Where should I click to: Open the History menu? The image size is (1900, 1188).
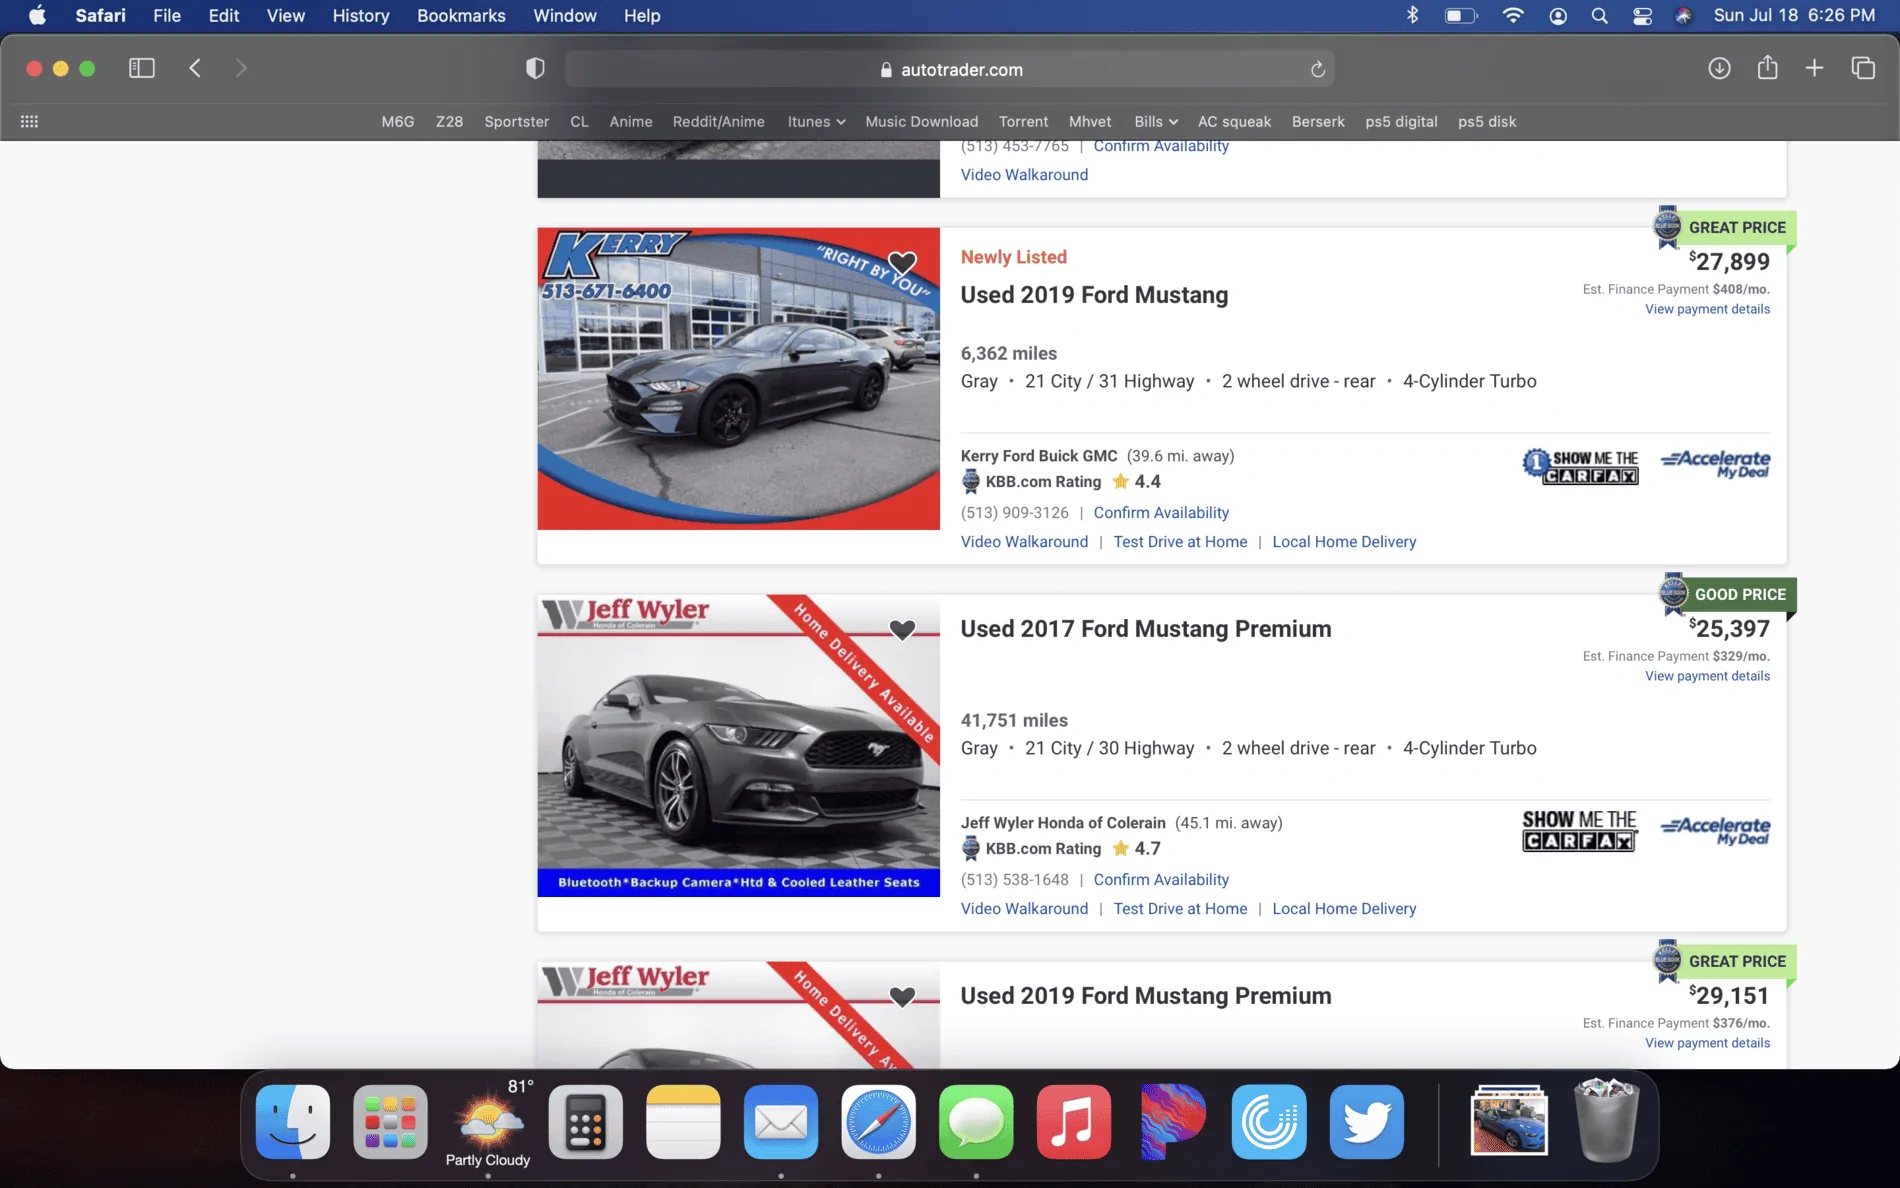coord(361,15)
